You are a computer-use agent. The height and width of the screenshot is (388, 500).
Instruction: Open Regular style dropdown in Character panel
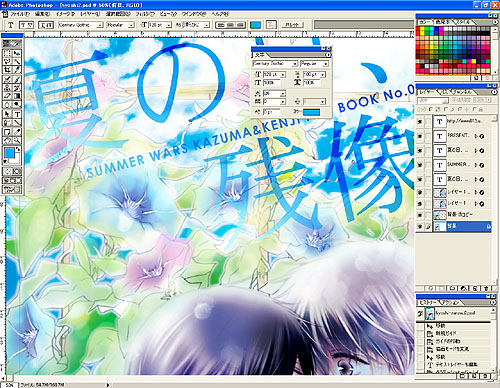click(x=326, y=64)
